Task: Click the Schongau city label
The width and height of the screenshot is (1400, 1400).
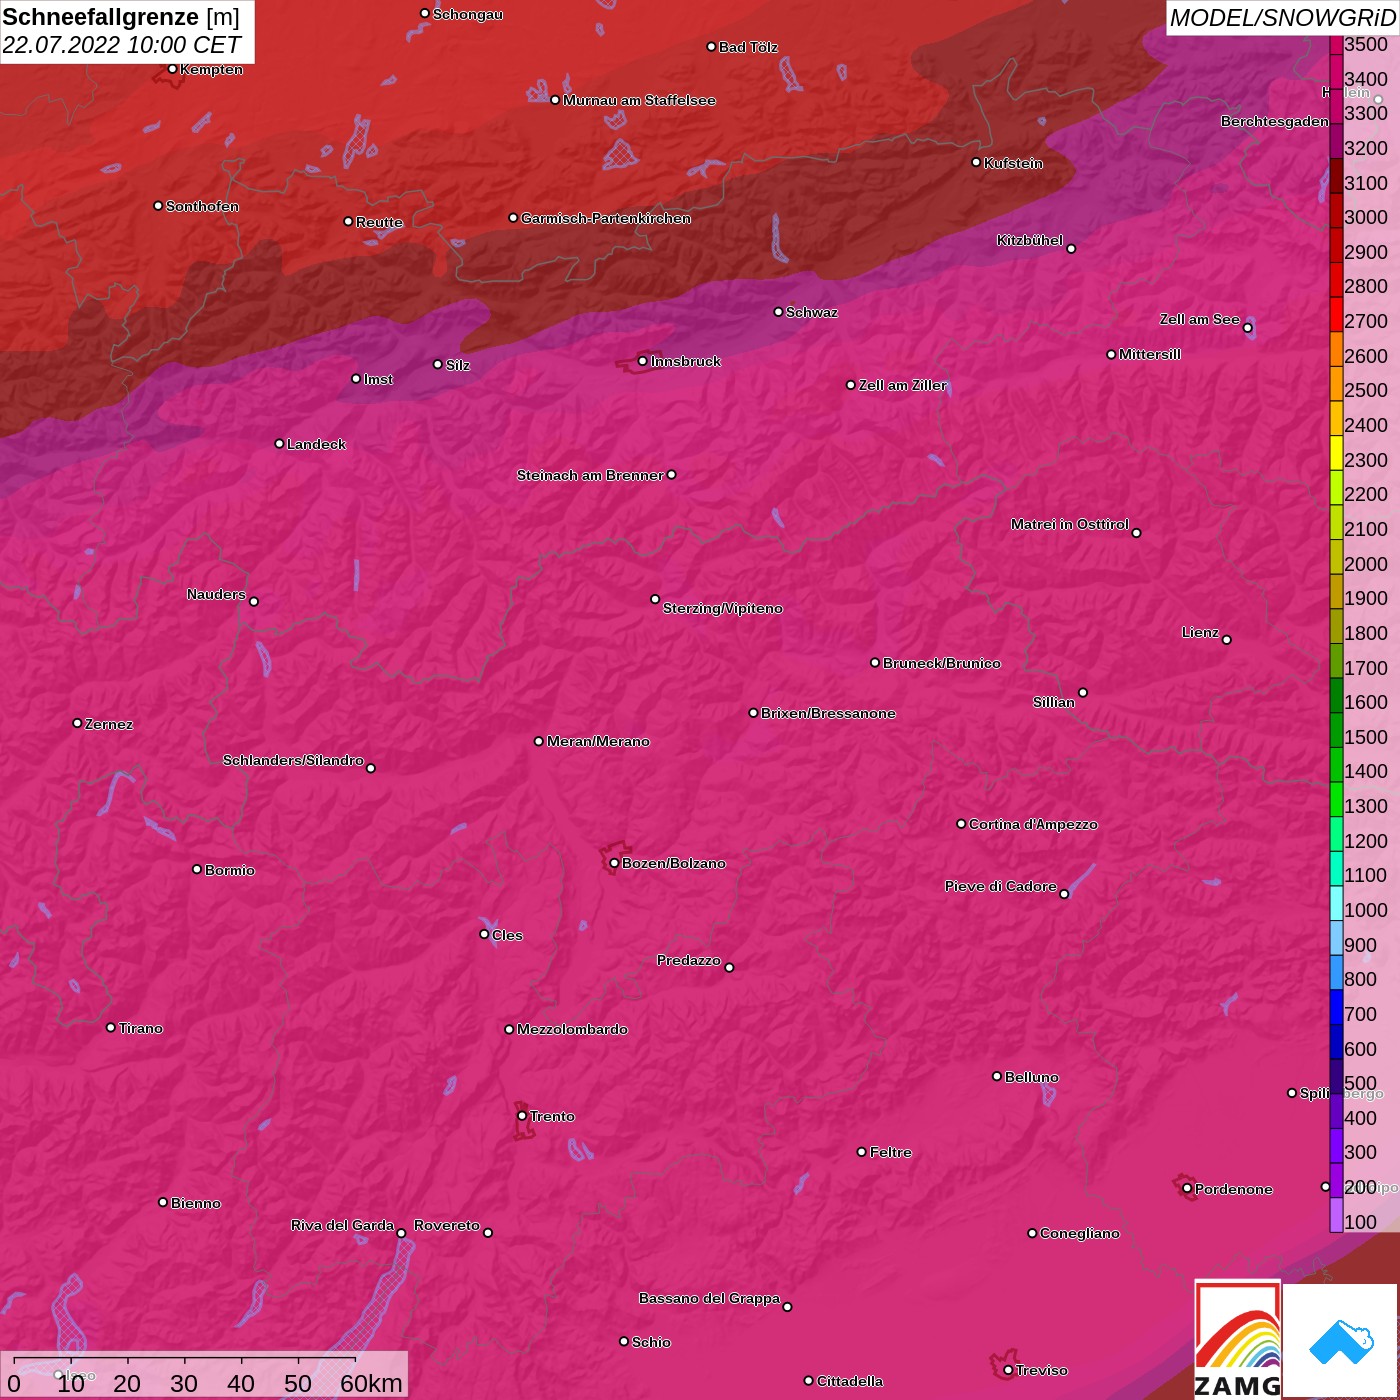Action: pos(468,14)
